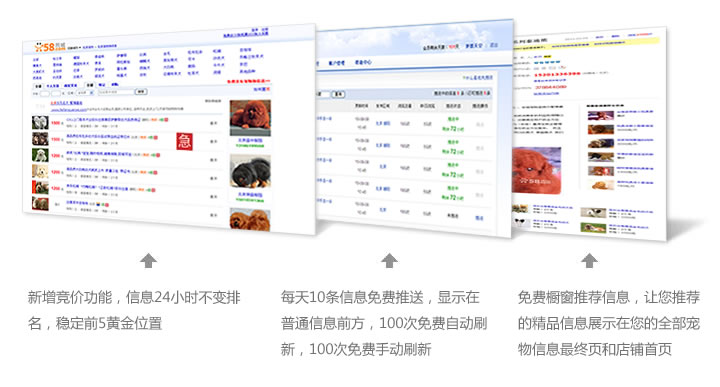Click the blue link in last table row's action column
This screenshot has height=387, width=720.
(x=479, y=218)
